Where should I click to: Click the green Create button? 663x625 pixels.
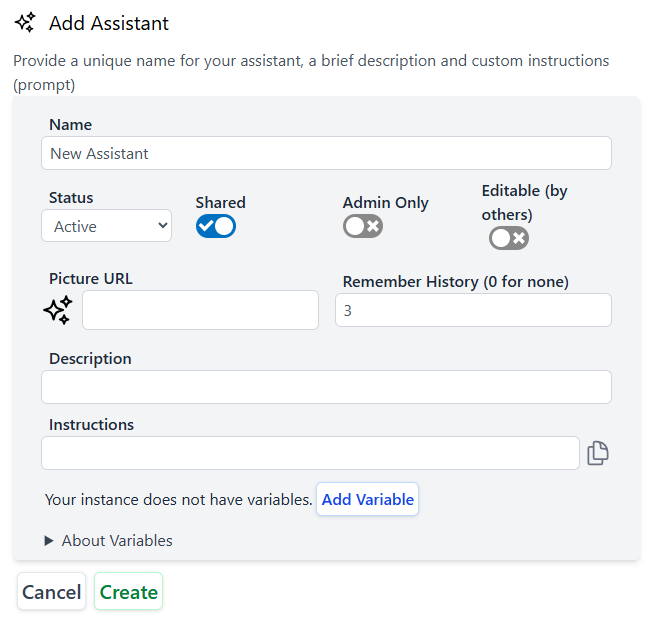(129, 592)
